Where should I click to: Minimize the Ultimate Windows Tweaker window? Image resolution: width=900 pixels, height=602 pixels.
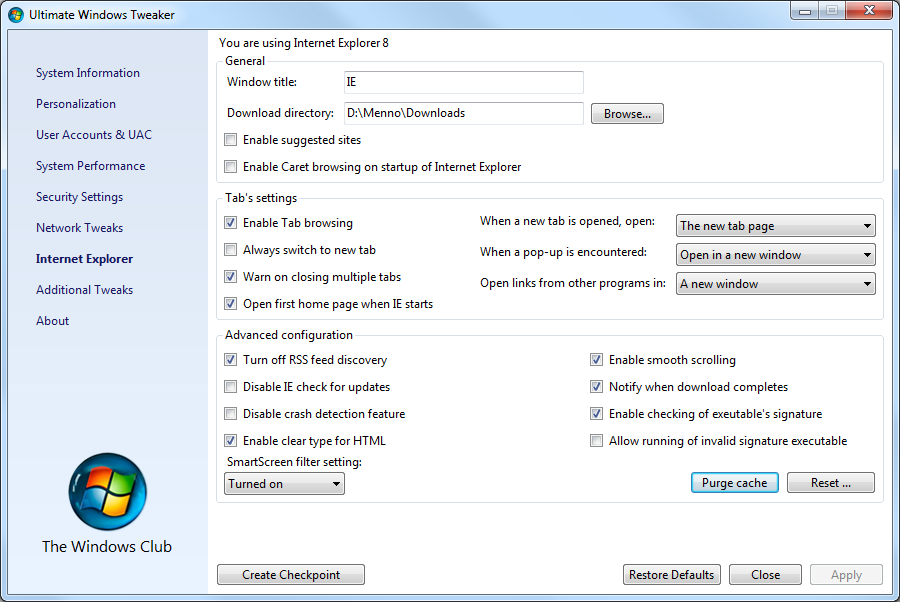click(x=805, y=11)
